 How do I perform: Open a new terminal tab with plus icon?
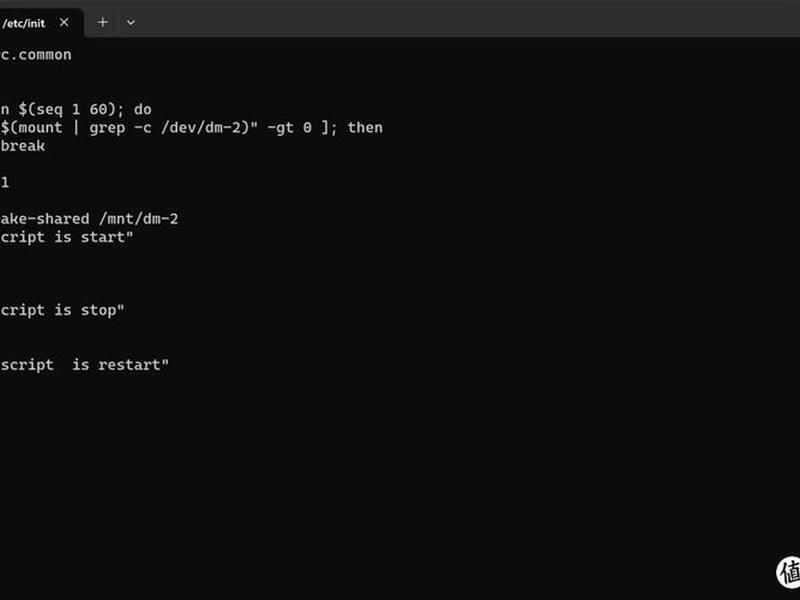coord(103,22)
